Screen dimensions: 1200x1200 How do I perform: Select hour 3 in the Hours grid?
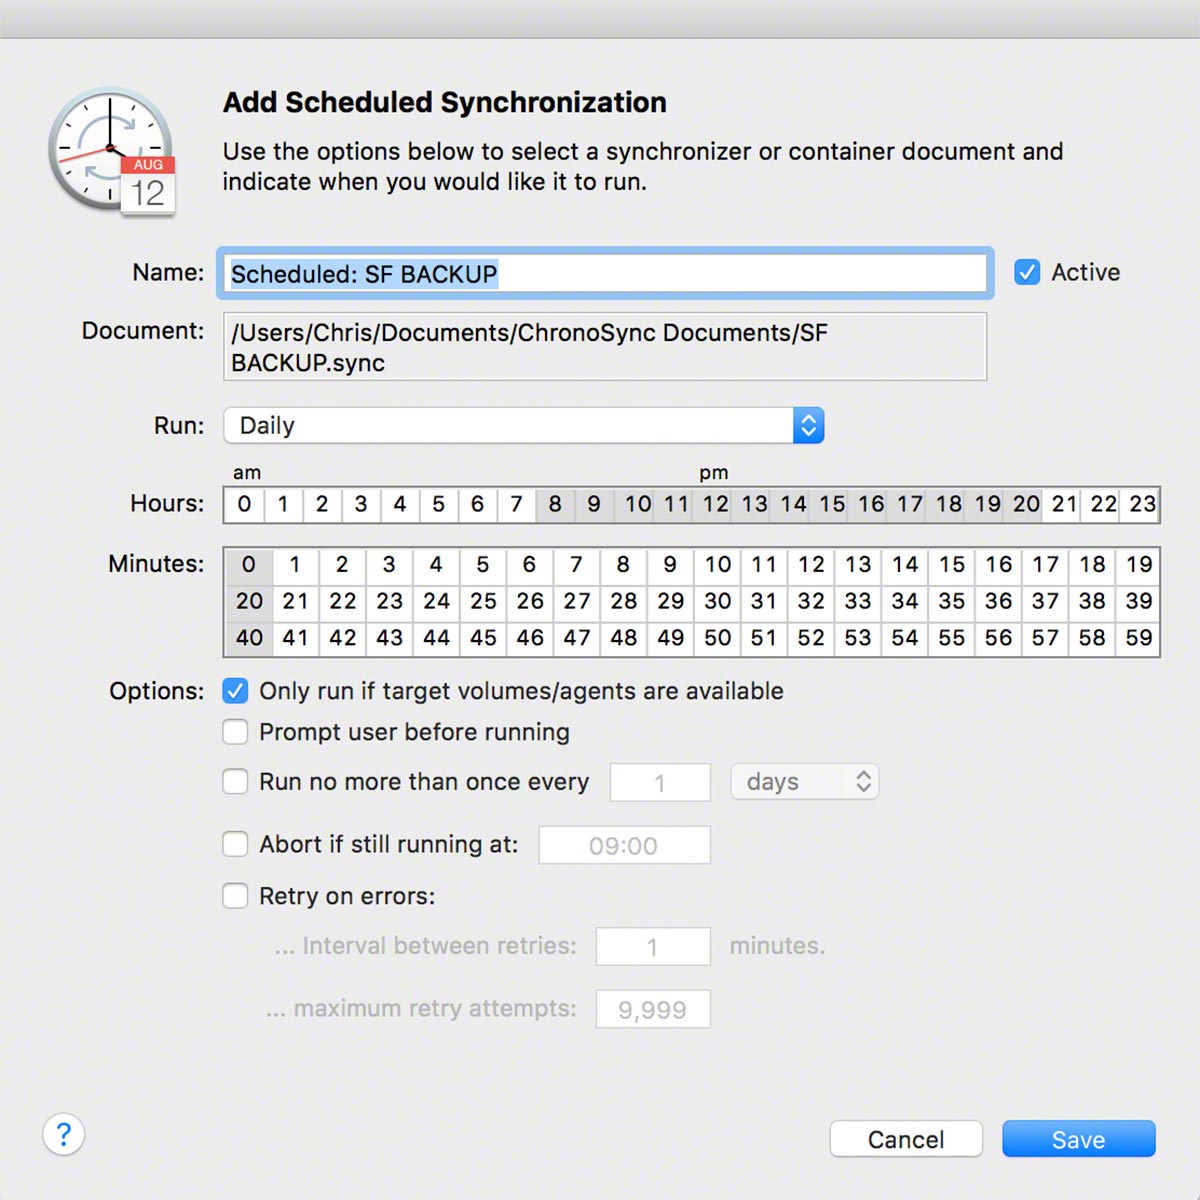coord(361,504)
